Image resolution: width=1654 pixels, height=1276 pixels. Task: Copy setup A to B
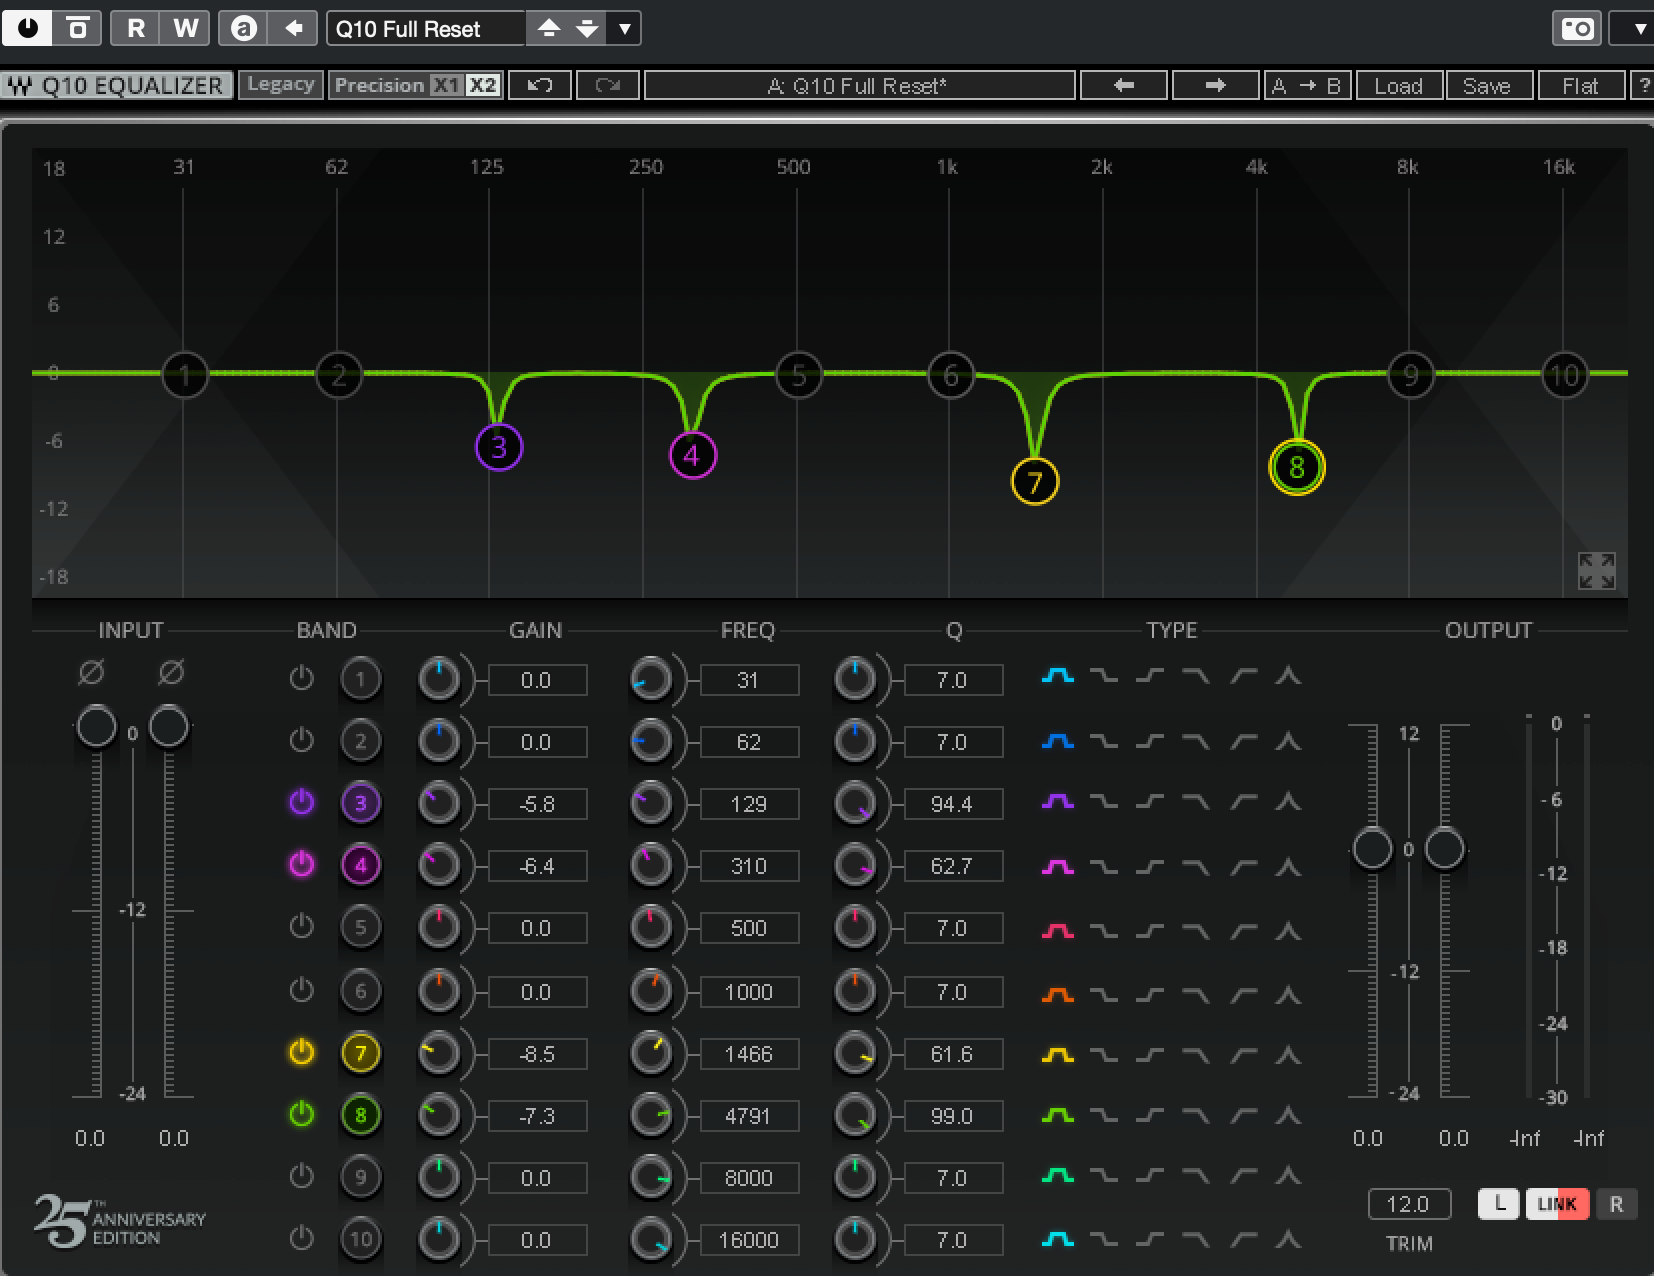coord(1307,85)
